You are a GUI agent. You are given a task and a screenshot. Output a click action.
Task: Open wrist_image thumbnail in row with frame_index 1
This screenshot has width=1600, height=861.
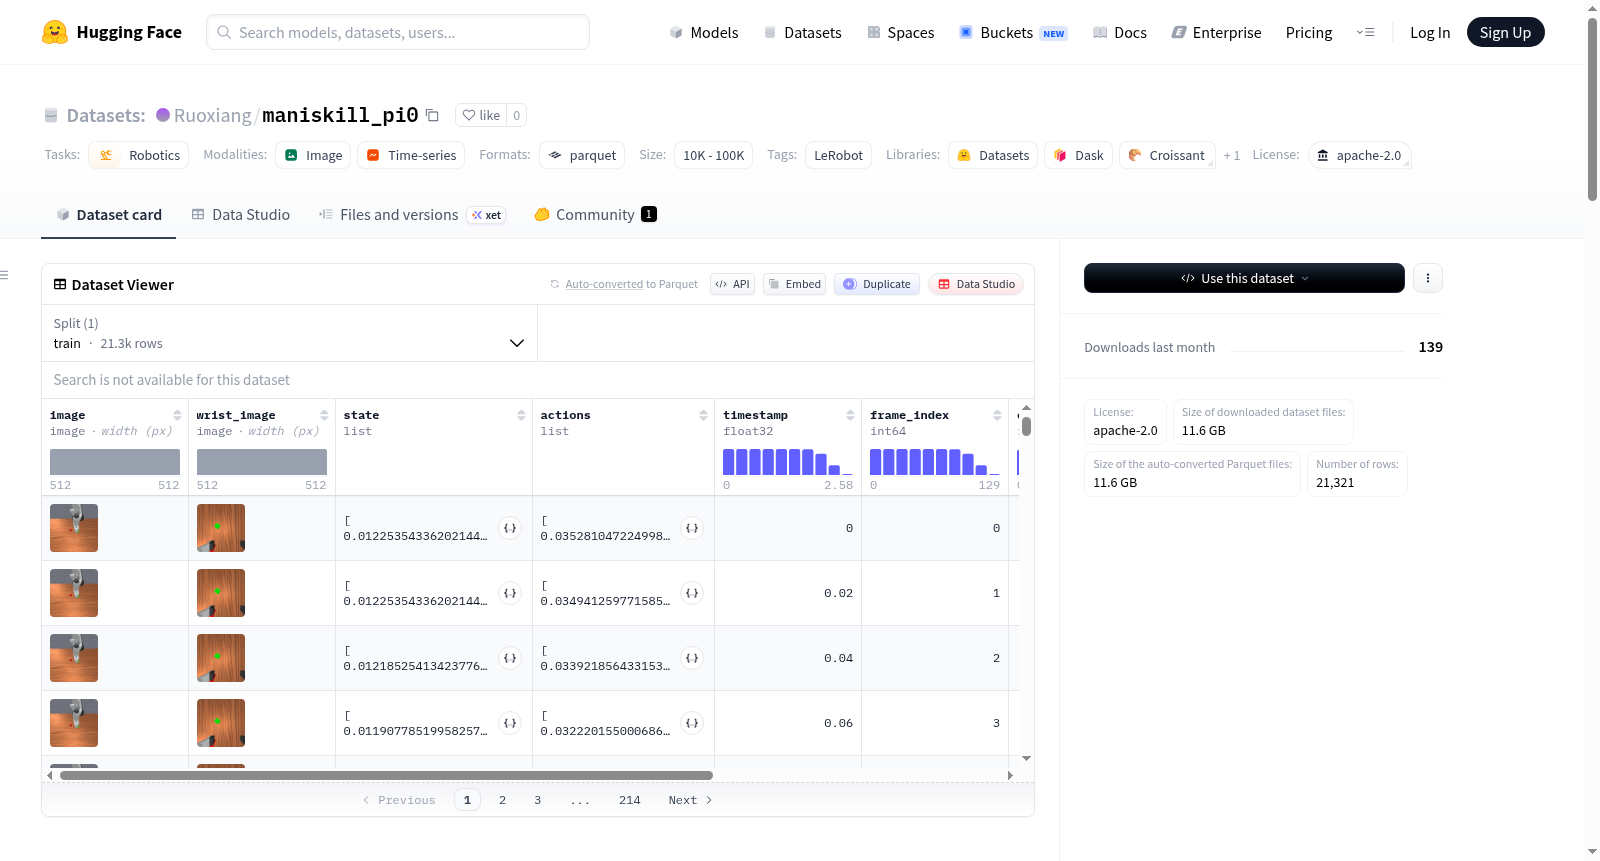click(221, 593)
